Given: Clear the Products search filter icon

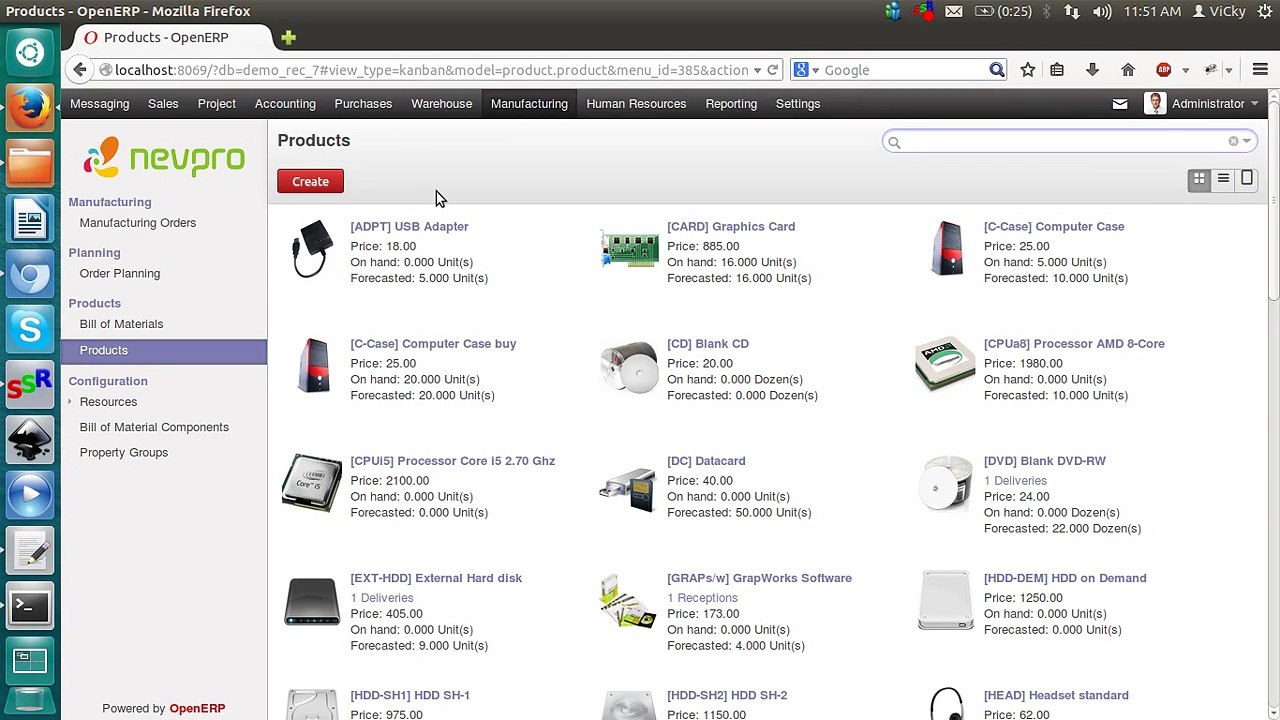Looking at the screenshot, I should click(1233, 141).
